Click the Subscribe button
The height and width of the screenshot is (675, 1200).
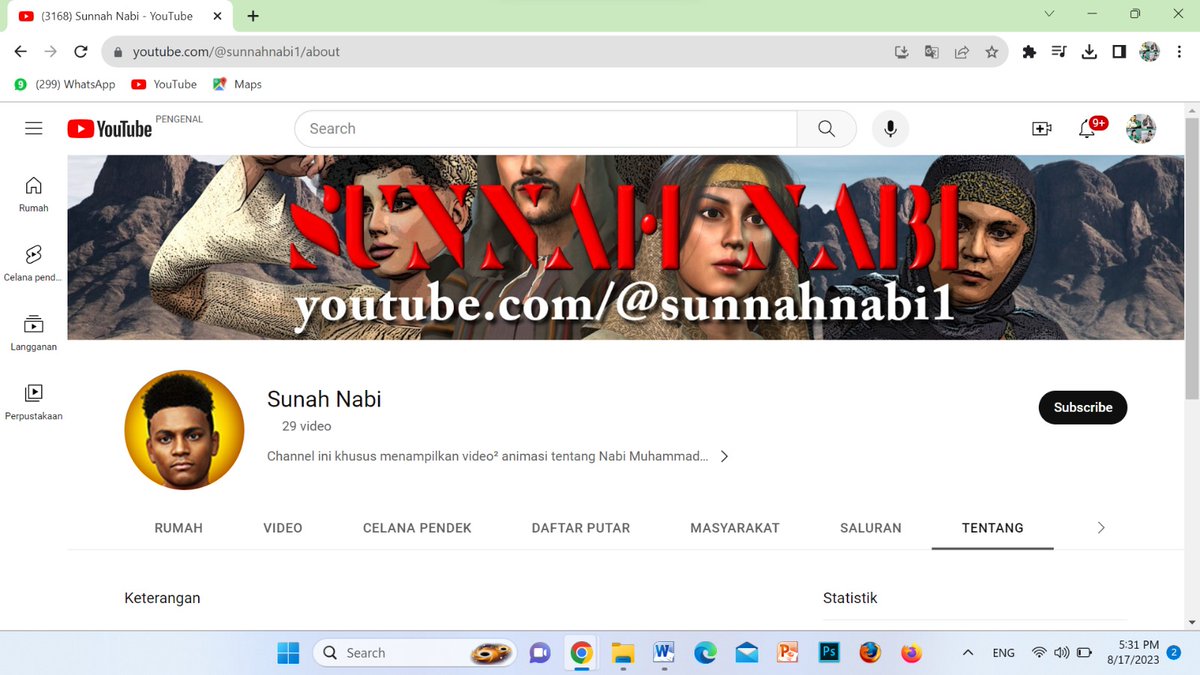pos(1083,407)
